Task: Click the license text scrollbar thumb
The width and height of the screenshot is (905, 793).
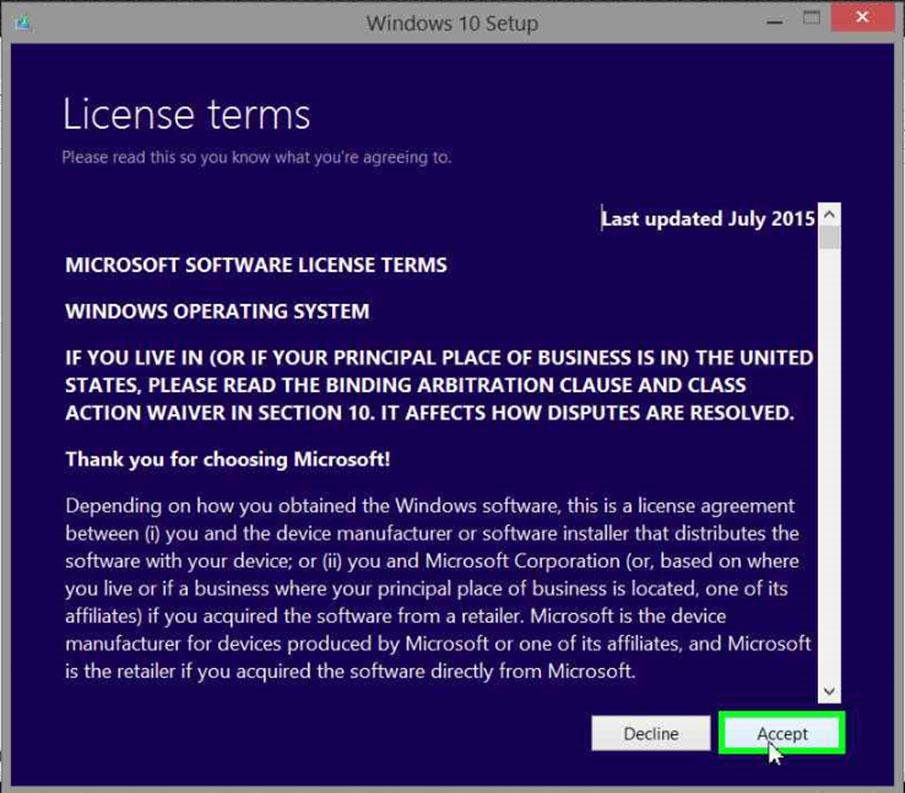Action: tap(829, 238)
